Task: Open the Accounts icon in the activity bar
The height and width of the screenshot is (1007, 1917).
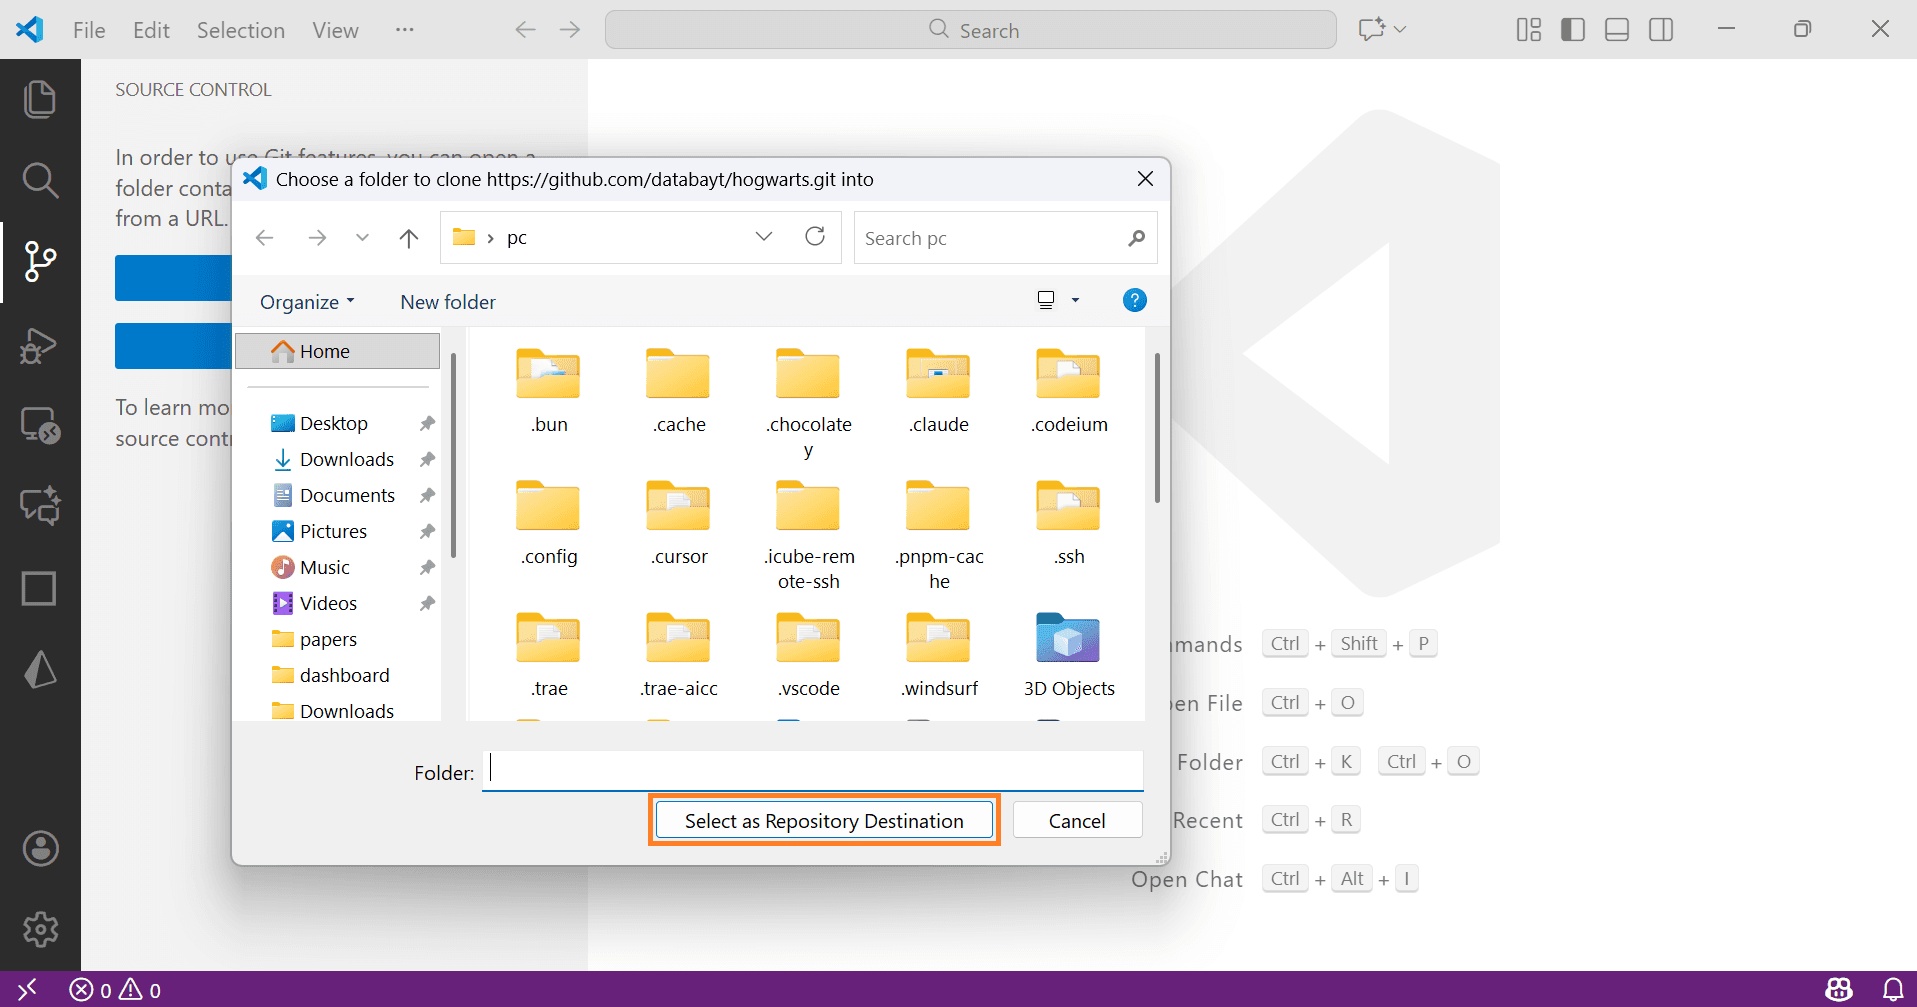Action: point(40,848)
